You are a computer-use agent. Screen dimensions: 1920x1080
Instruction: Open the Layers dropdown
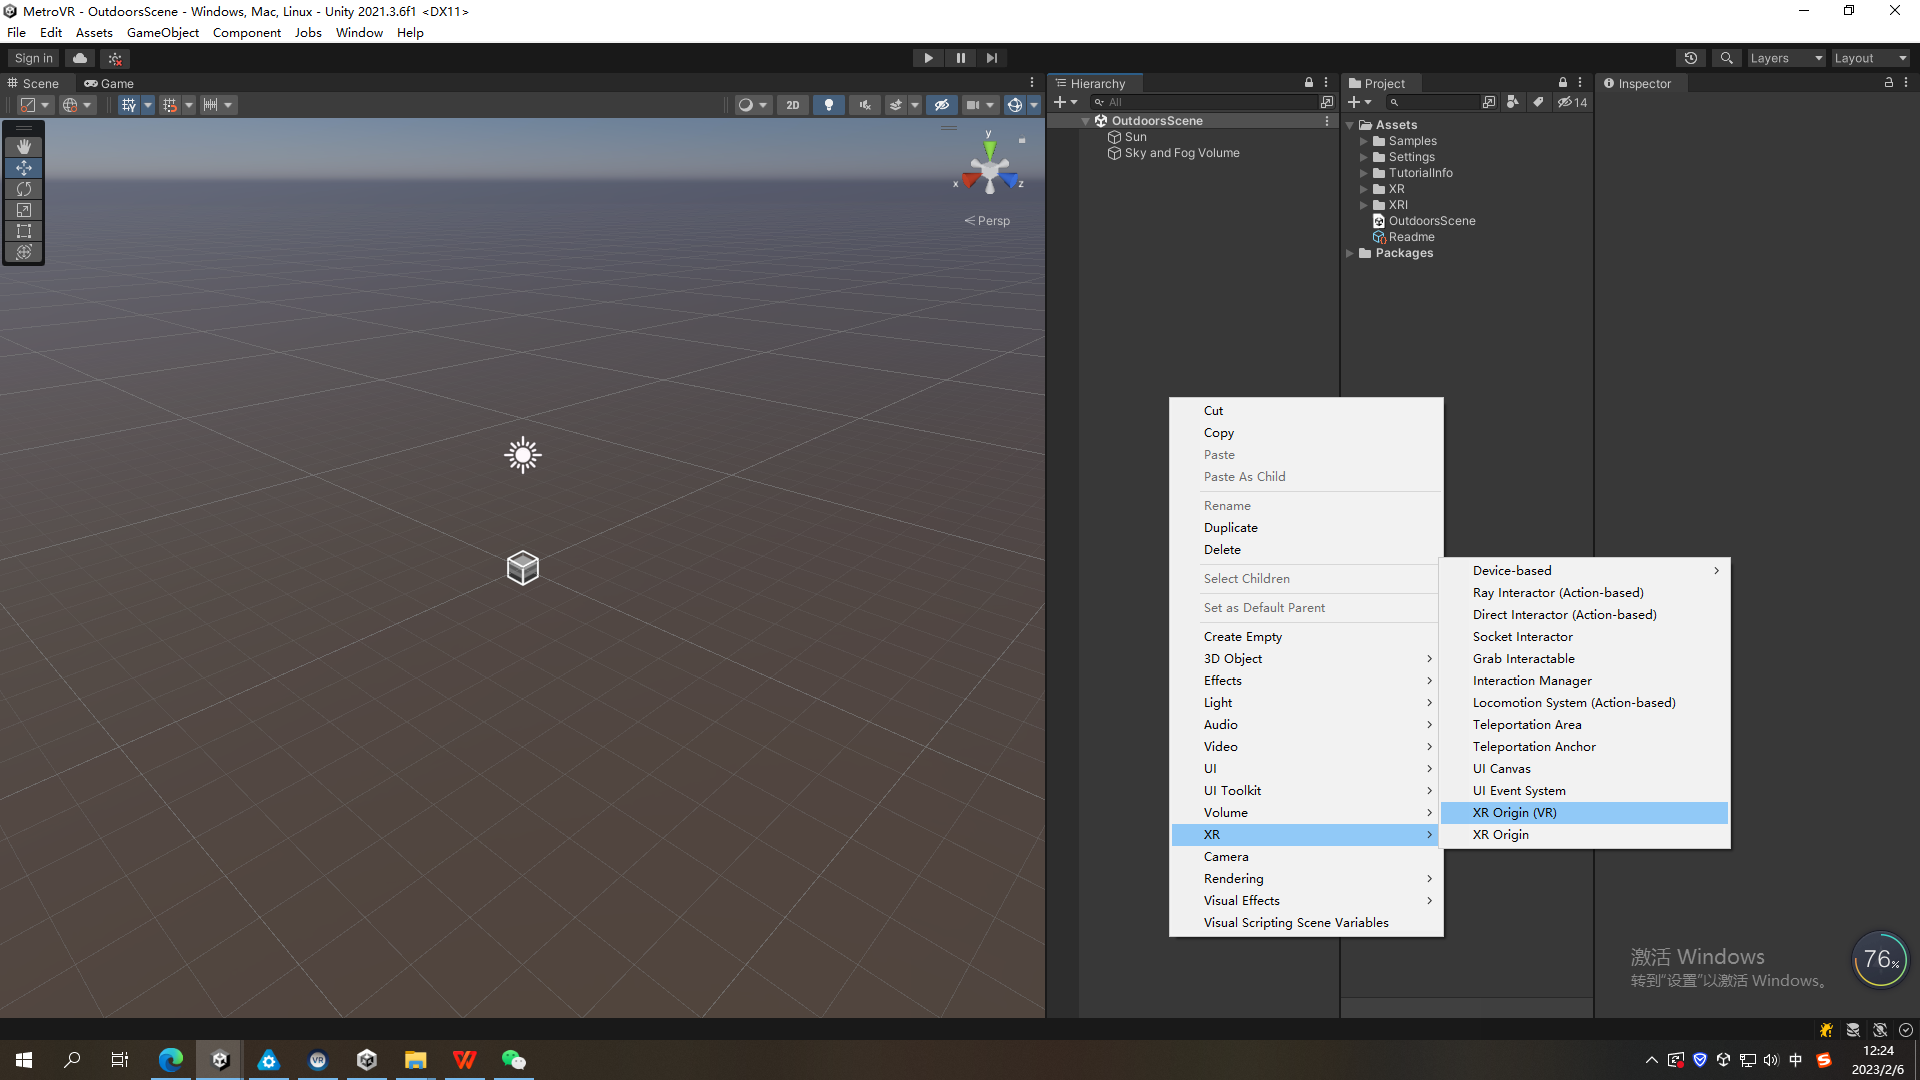(x=1786, y=58)
